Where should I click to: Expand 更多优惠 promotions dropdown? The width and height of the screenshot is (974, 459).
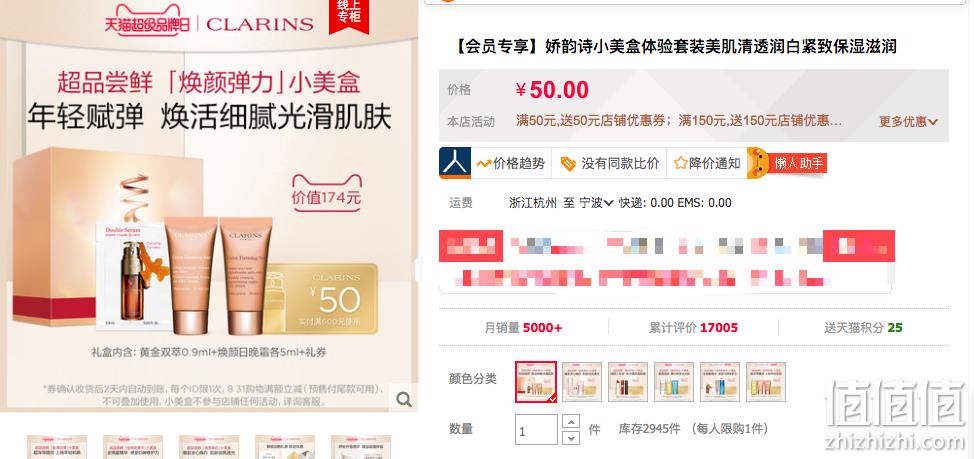[908, 121]
